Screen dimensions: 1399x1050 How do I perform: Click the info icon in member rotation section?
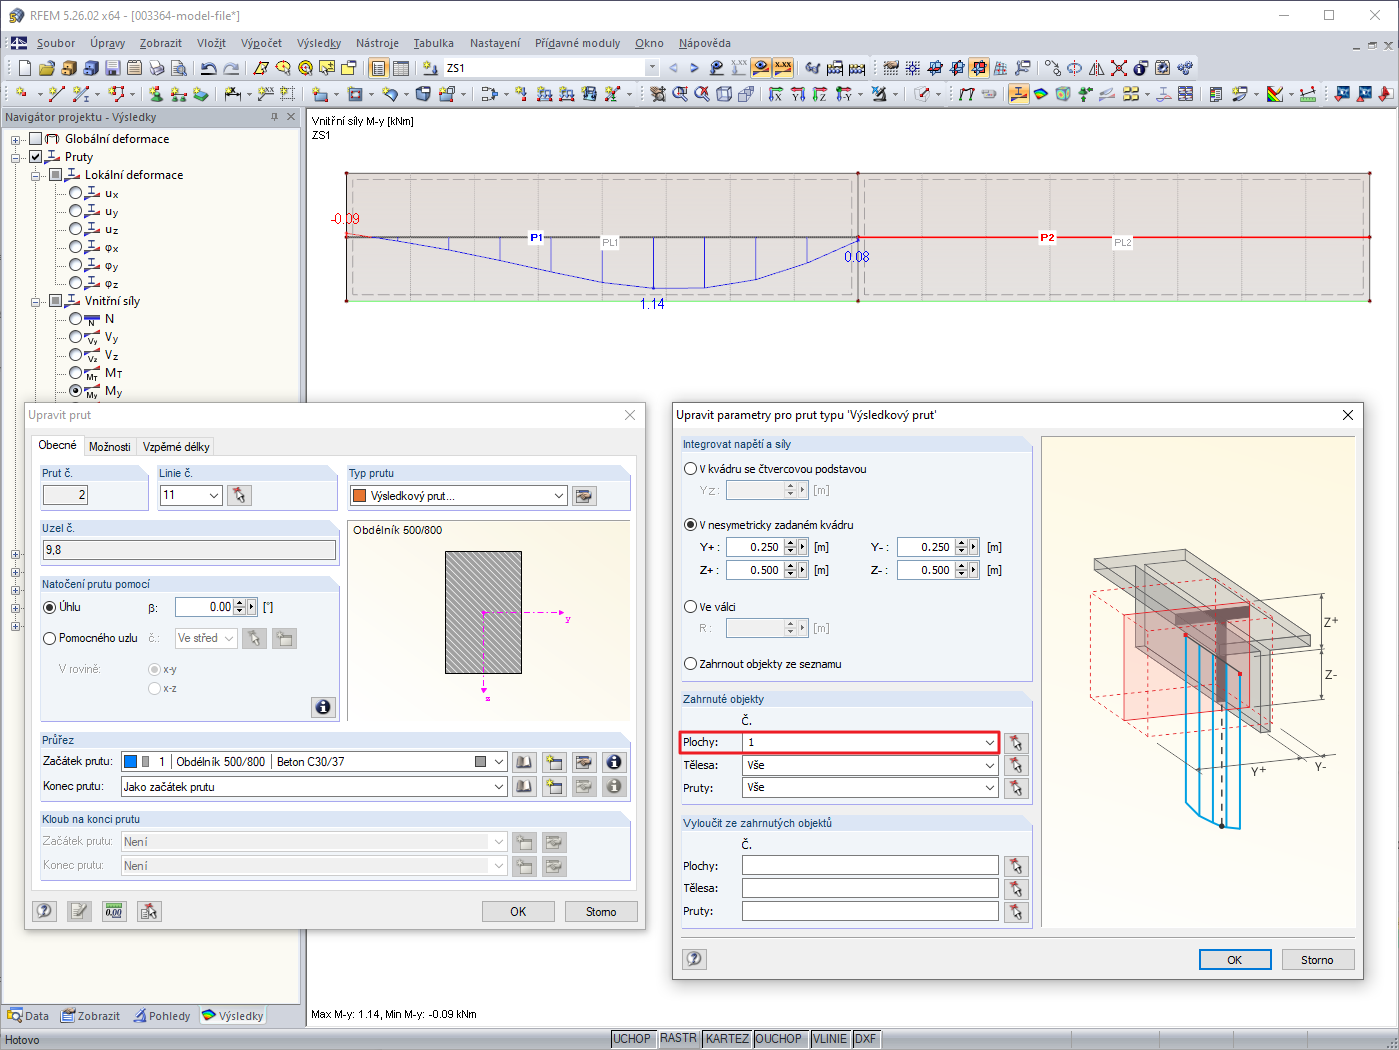(x=323, y=707)
